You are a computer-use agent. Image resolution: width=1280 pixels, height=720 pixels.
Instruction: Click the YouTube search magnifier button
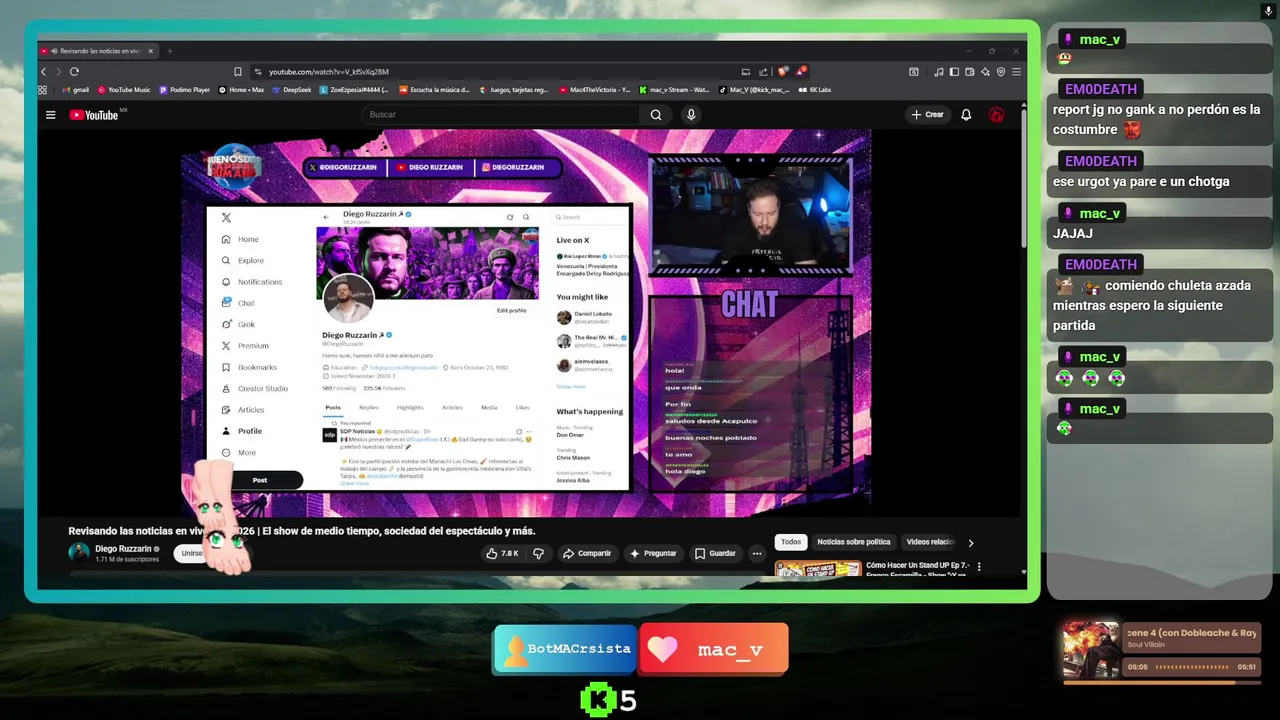pos(656,115)
